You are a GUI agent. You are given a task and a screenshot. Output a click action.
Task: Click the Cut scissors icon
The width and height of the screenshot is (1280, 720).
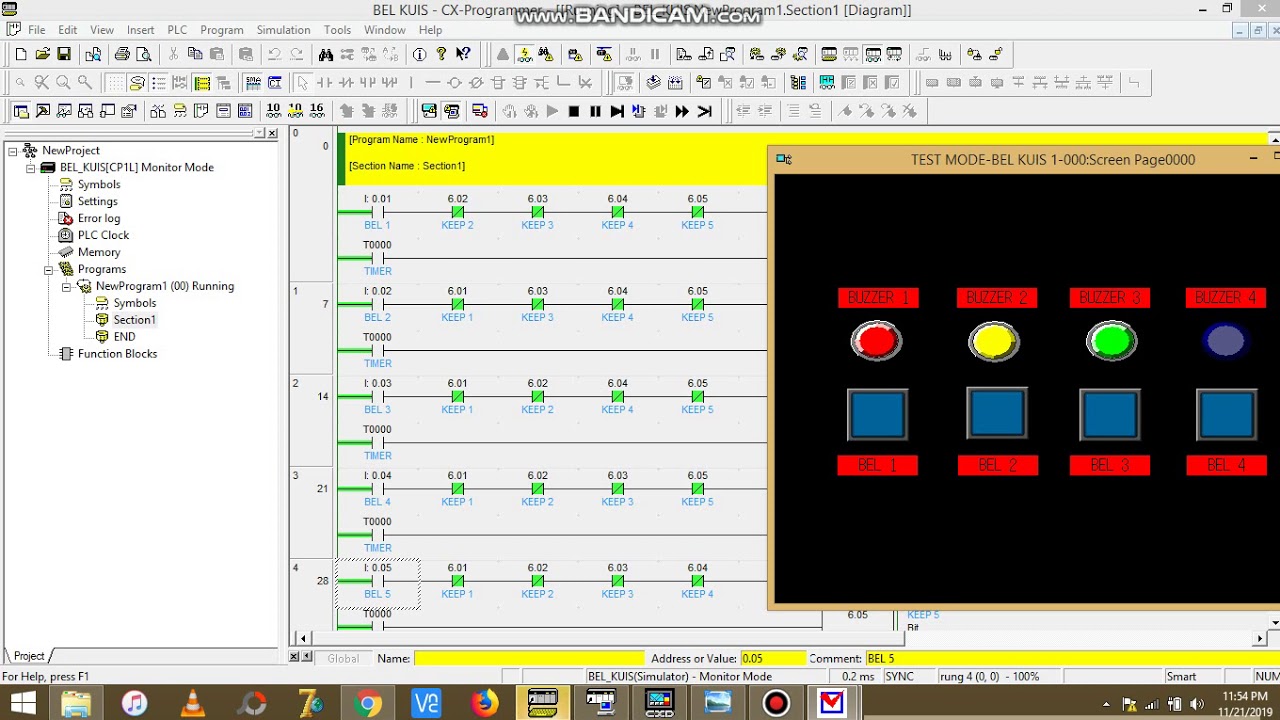(x=173, y=54)
